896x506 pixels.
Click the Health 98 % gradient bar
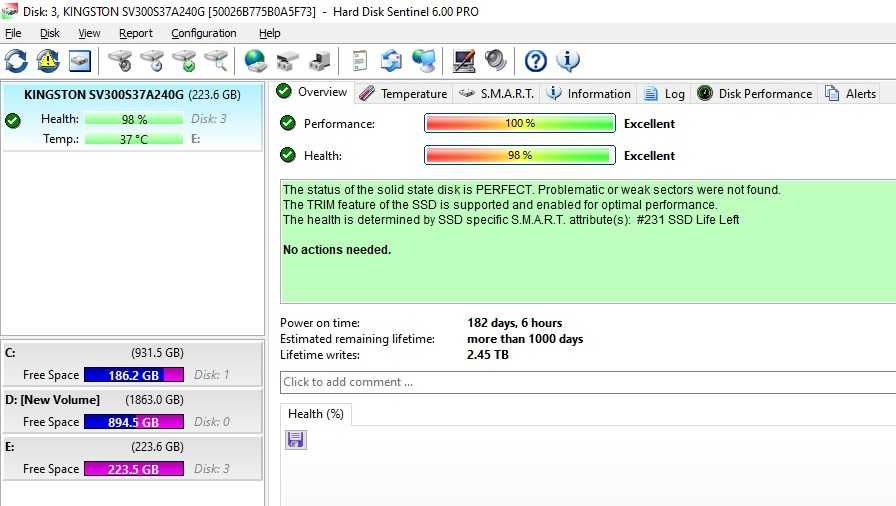(519, 155)
